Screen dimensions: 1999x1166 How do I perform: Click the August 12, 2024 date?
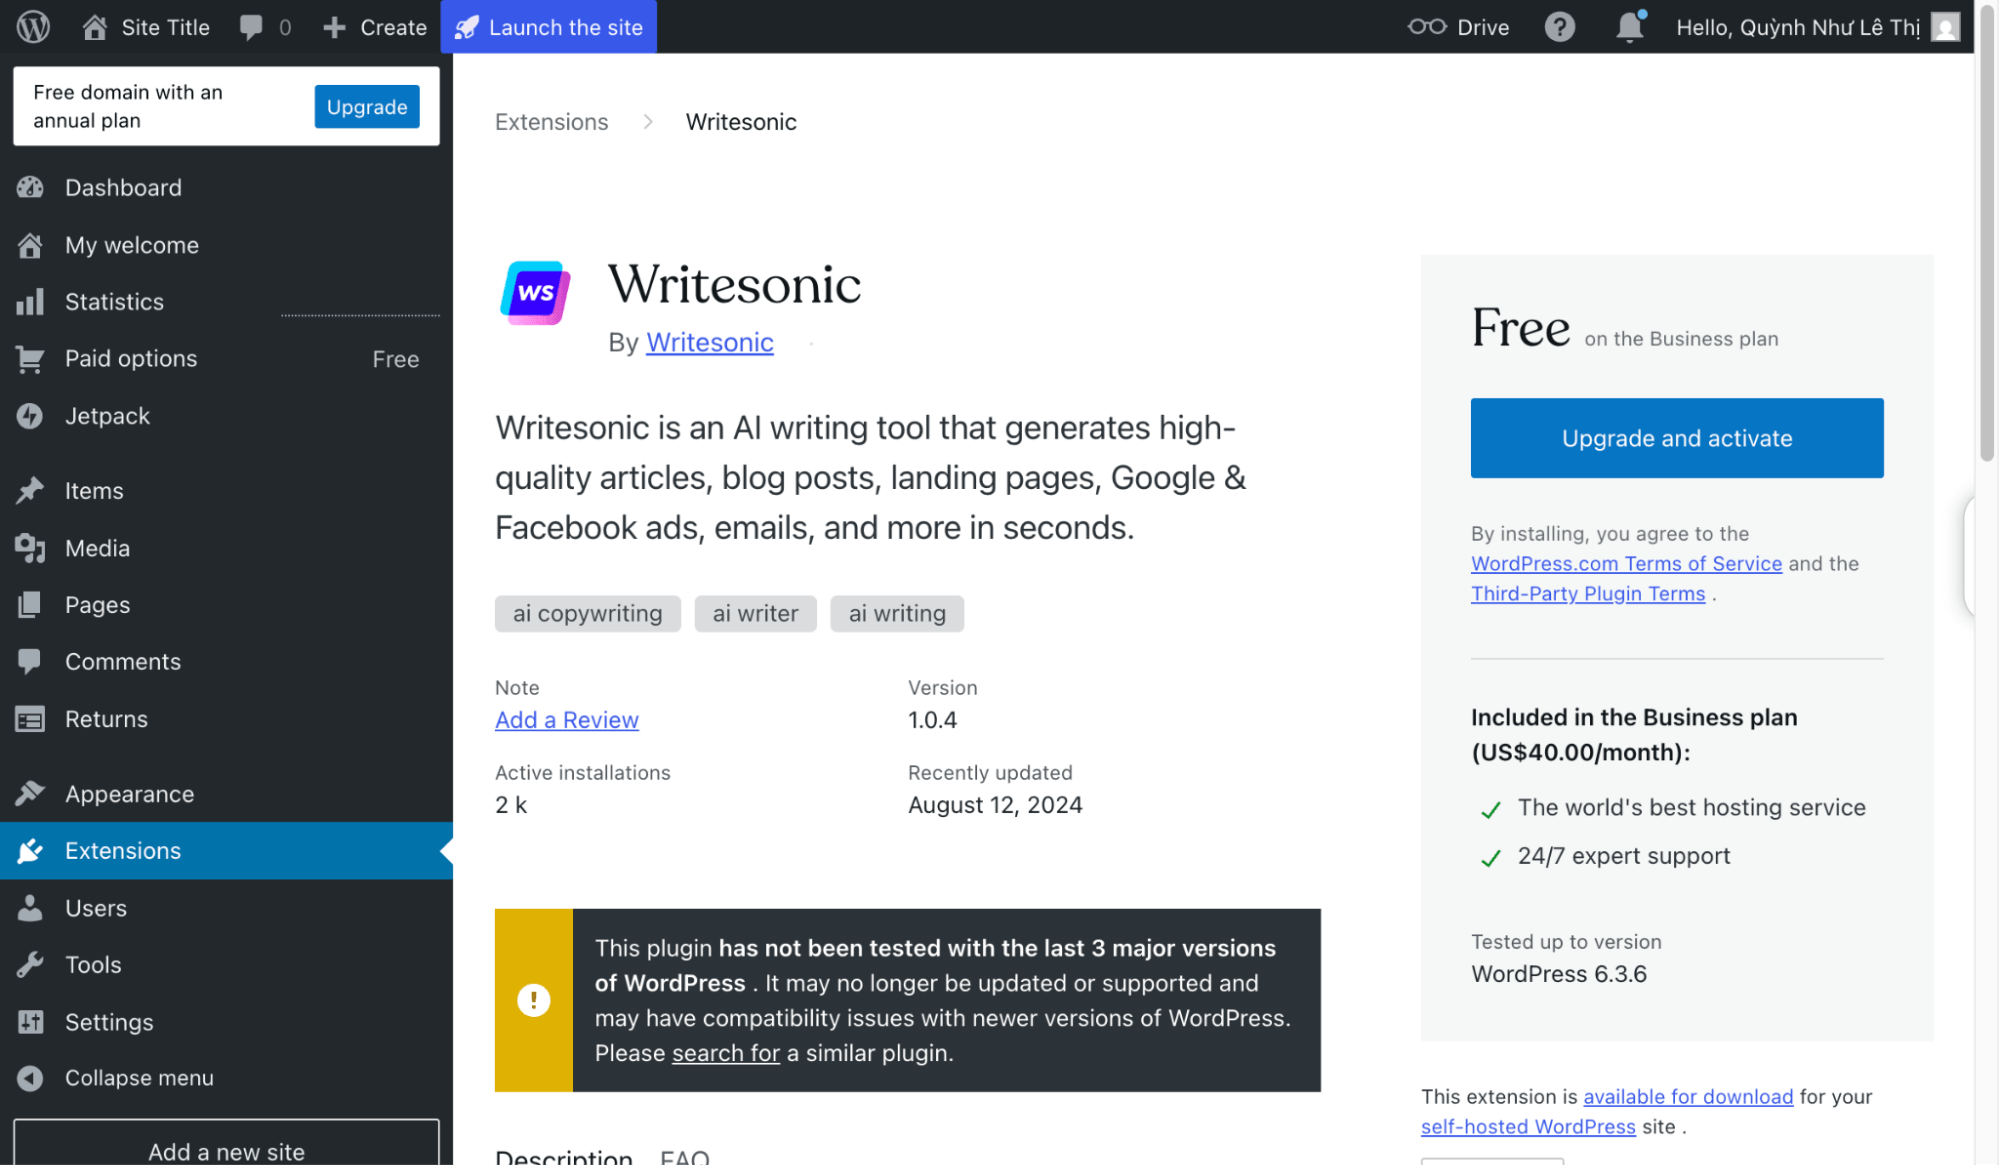click(995, 805)
